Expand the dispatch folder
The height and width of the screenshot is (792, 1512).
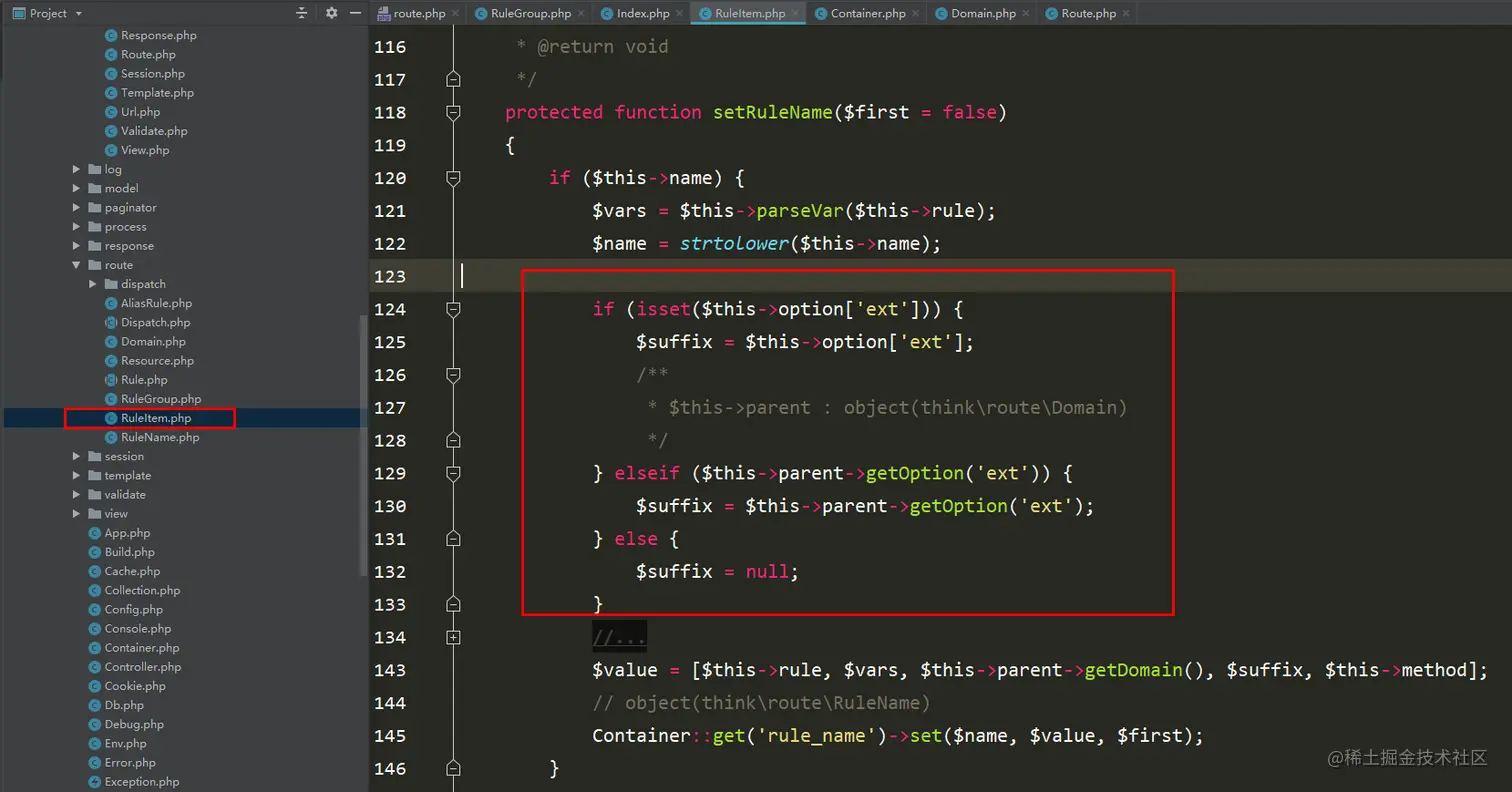tap(93, 284)
